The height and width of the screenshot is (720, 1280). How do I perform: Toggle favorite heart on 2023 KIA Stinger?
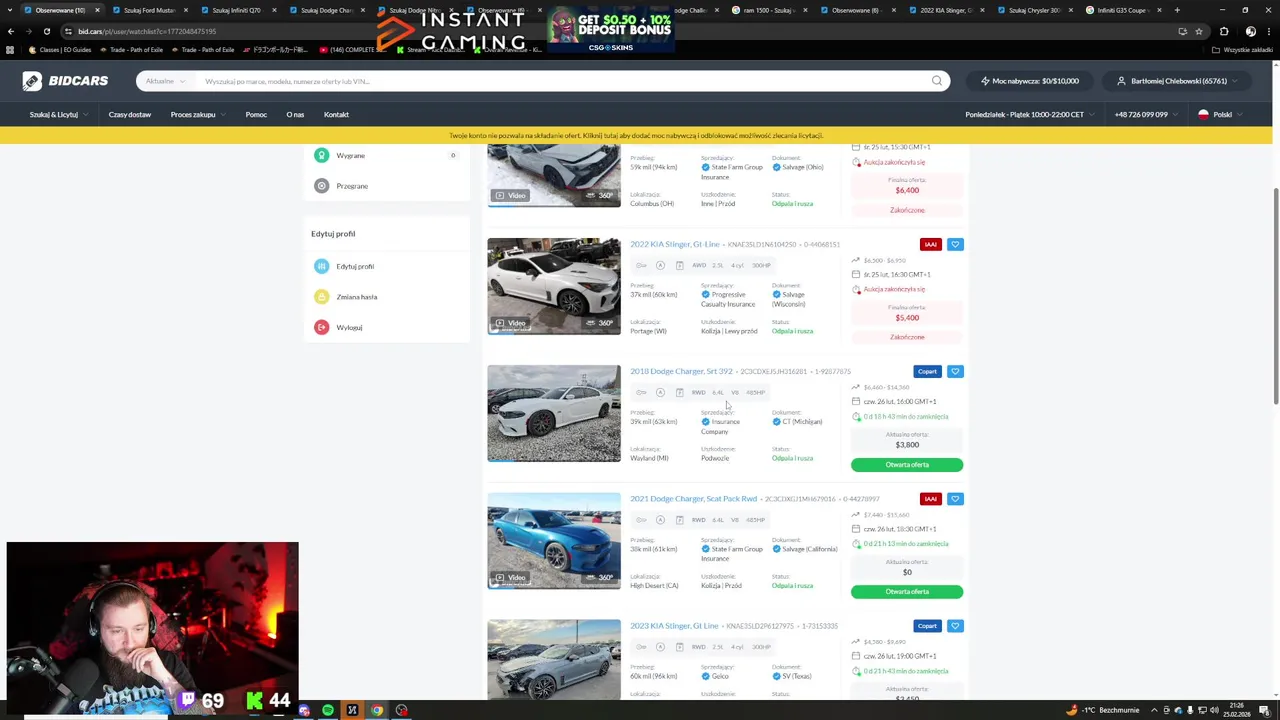pos(955,626)
